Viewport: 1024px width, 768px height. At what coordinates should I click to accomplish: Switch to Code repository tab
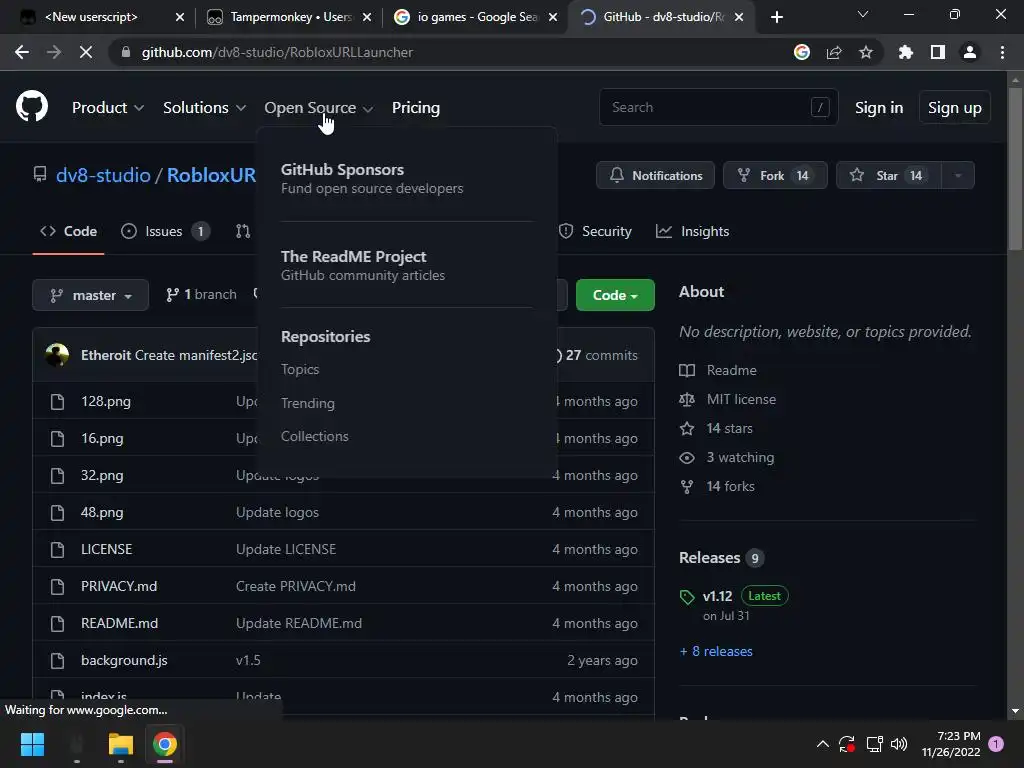tap(69, 231)
